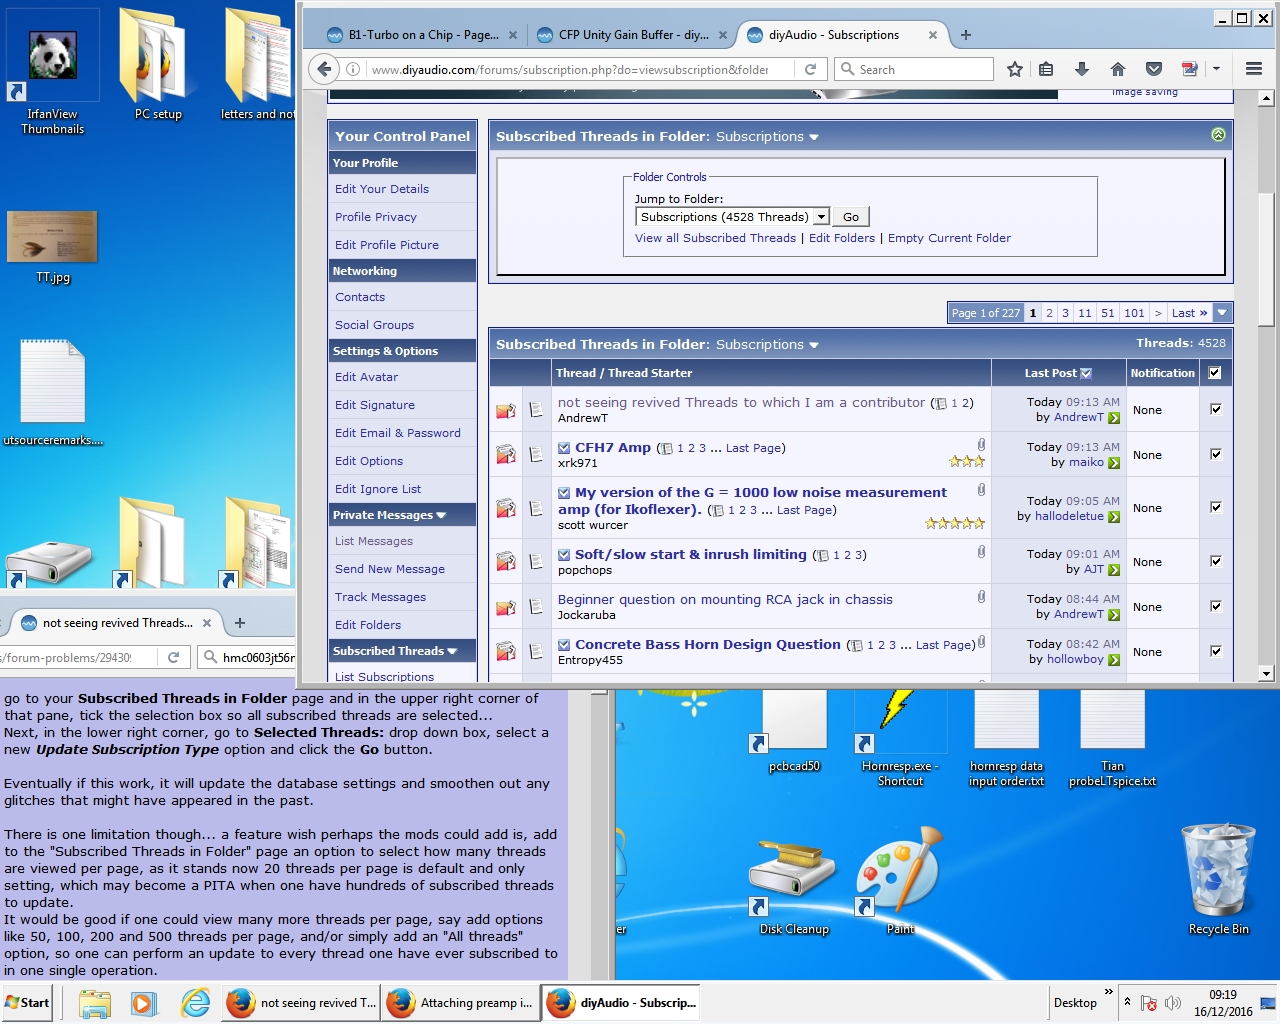Go to last post by AJT
Image resolution: width=1280 pixels, height=1024 pixels.
pos(1113,570)
